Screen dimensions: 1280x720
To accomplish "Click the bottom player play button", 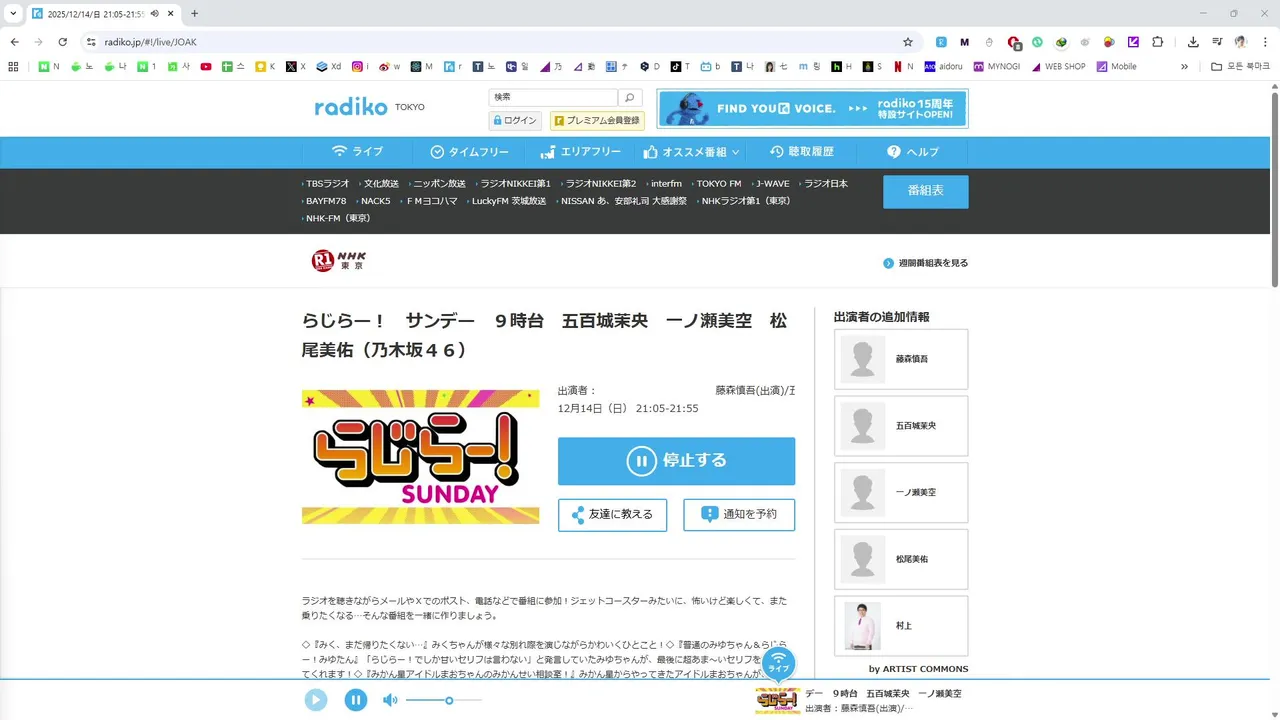I will point(316,700).
